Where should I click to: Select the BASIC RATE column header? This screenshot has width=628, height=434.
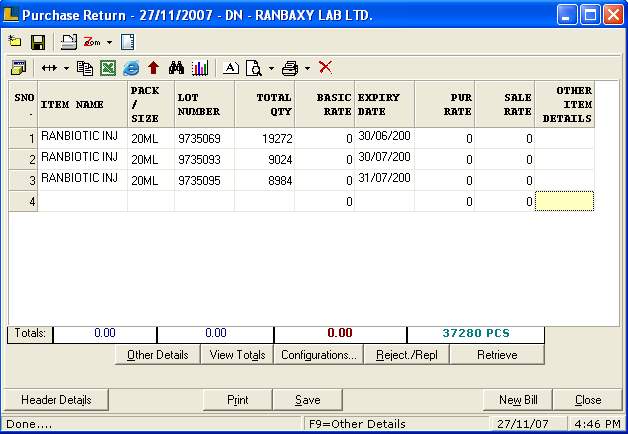pos(325,104)
